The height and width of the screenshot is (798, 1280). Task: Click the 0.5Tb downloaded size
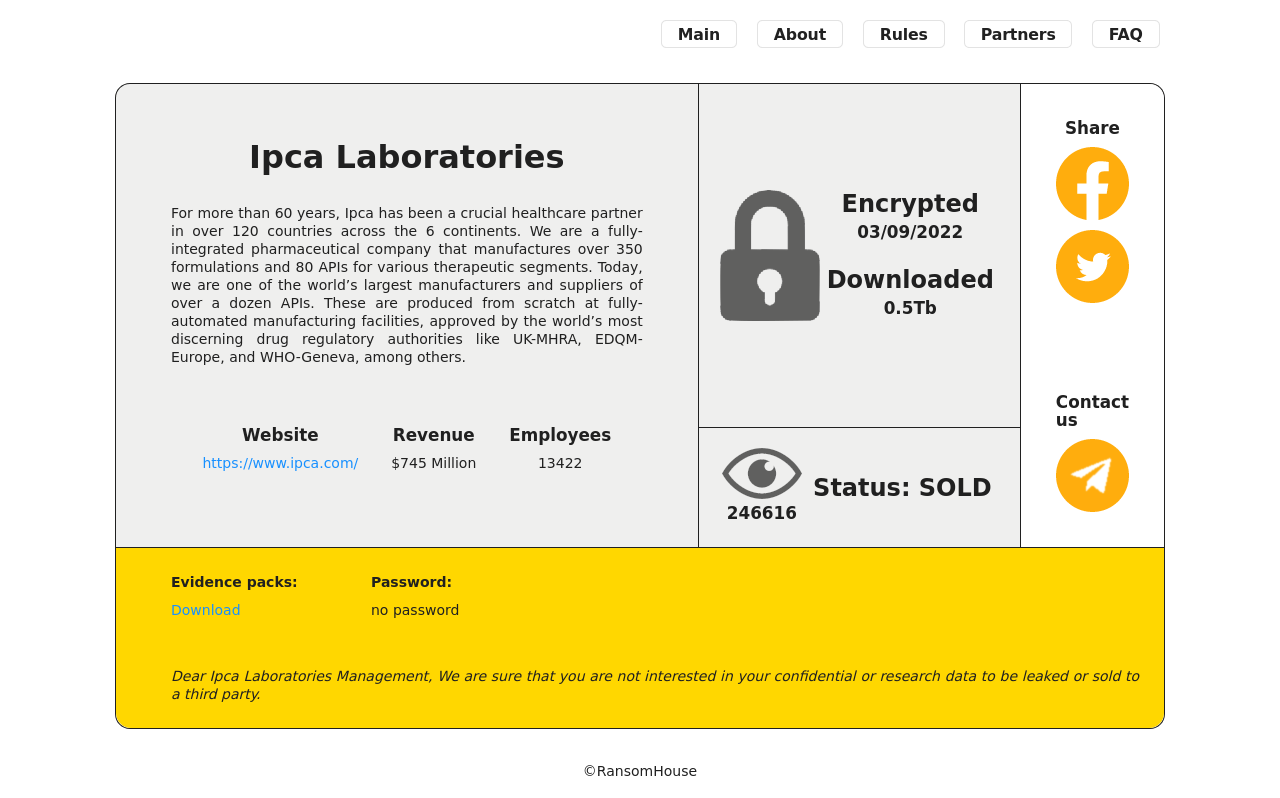pos(910,308)
